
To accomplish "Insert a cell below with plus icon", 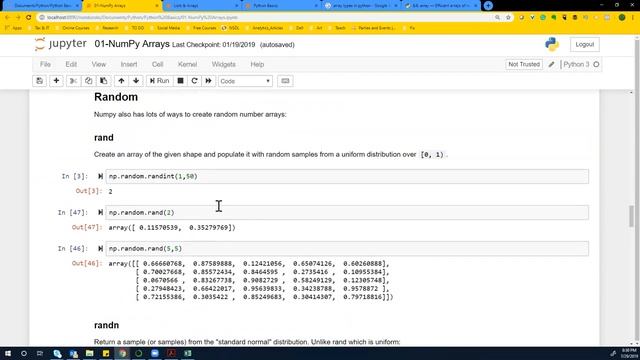I will tap(56, 81).
